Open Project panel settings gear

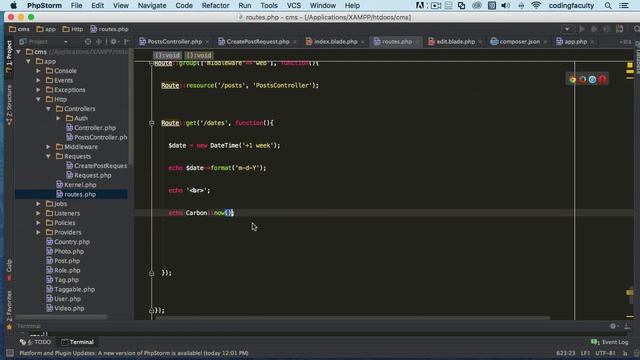(114, 42)
